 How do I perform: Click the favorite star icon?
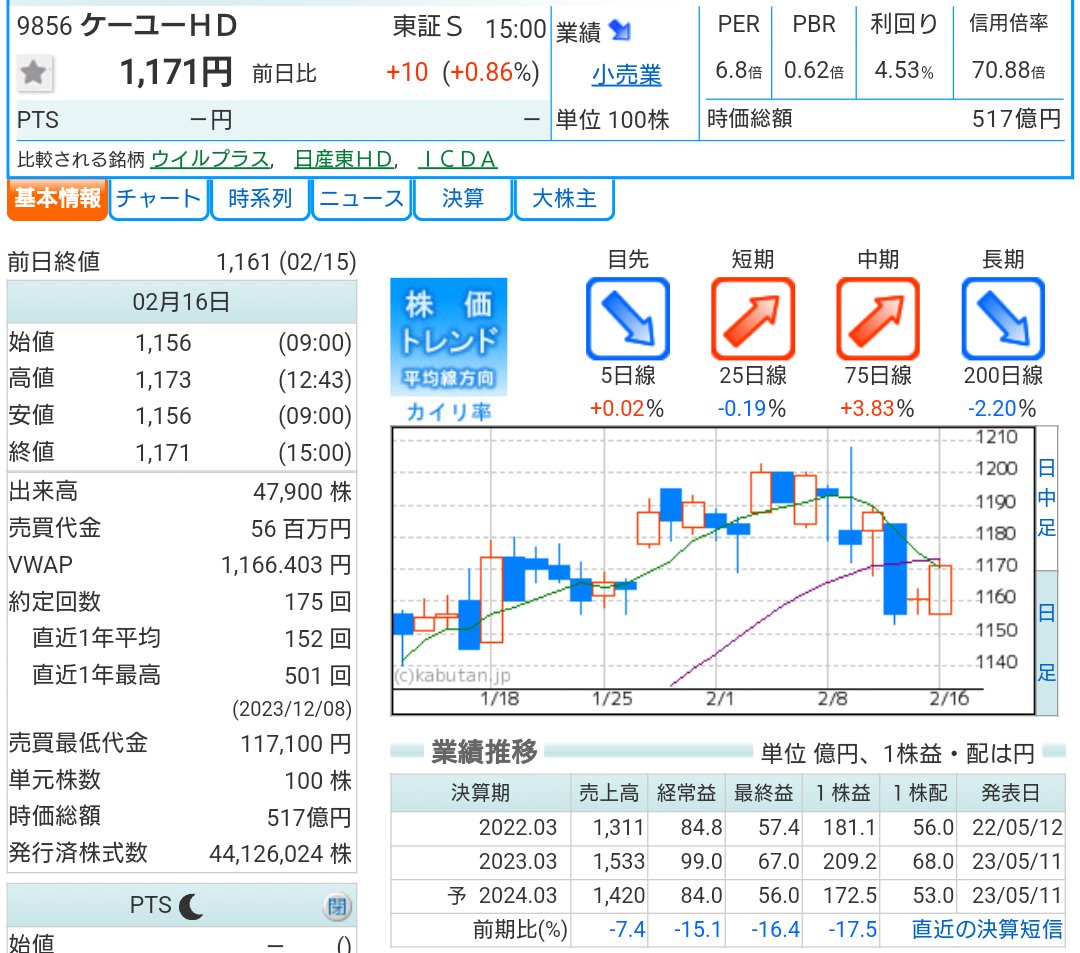[x=33, y=73]
